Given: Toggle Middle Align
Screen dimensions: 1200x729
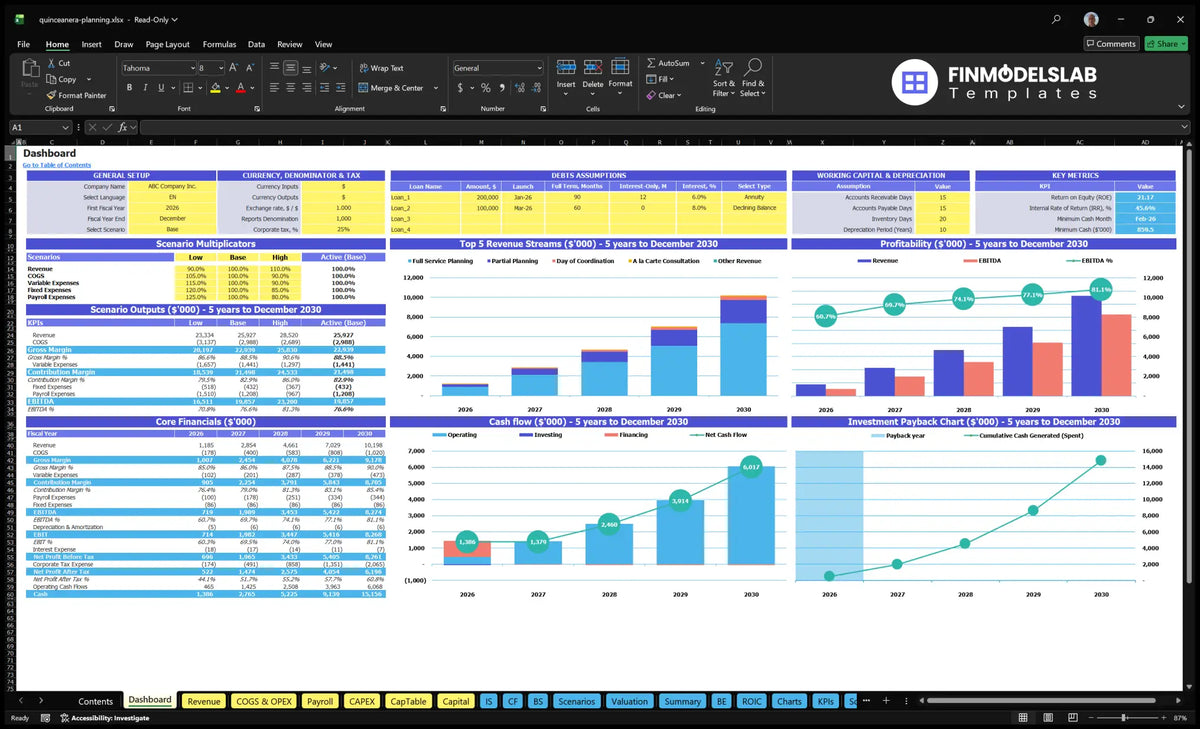Looking at the screenshot, I should point(290,68).
